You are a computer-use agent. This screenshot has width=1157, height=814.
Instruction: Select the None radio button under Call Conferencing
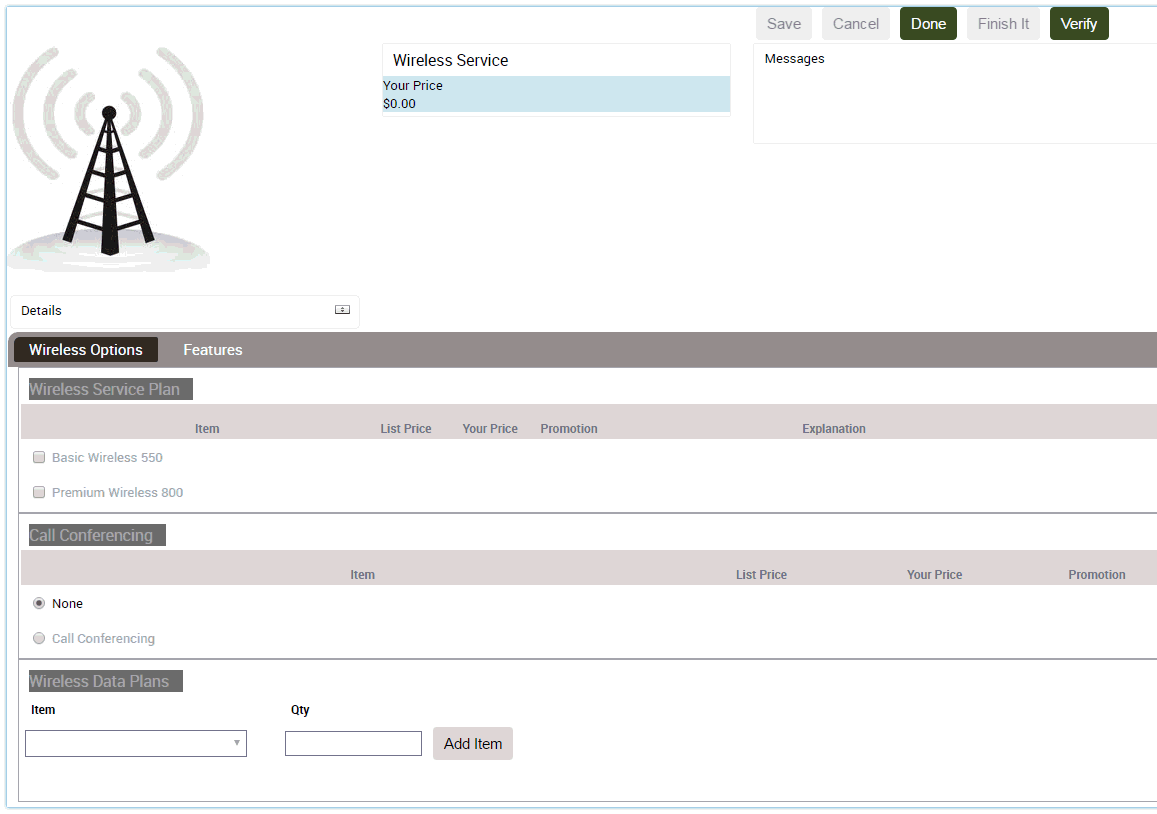point(38,603)
